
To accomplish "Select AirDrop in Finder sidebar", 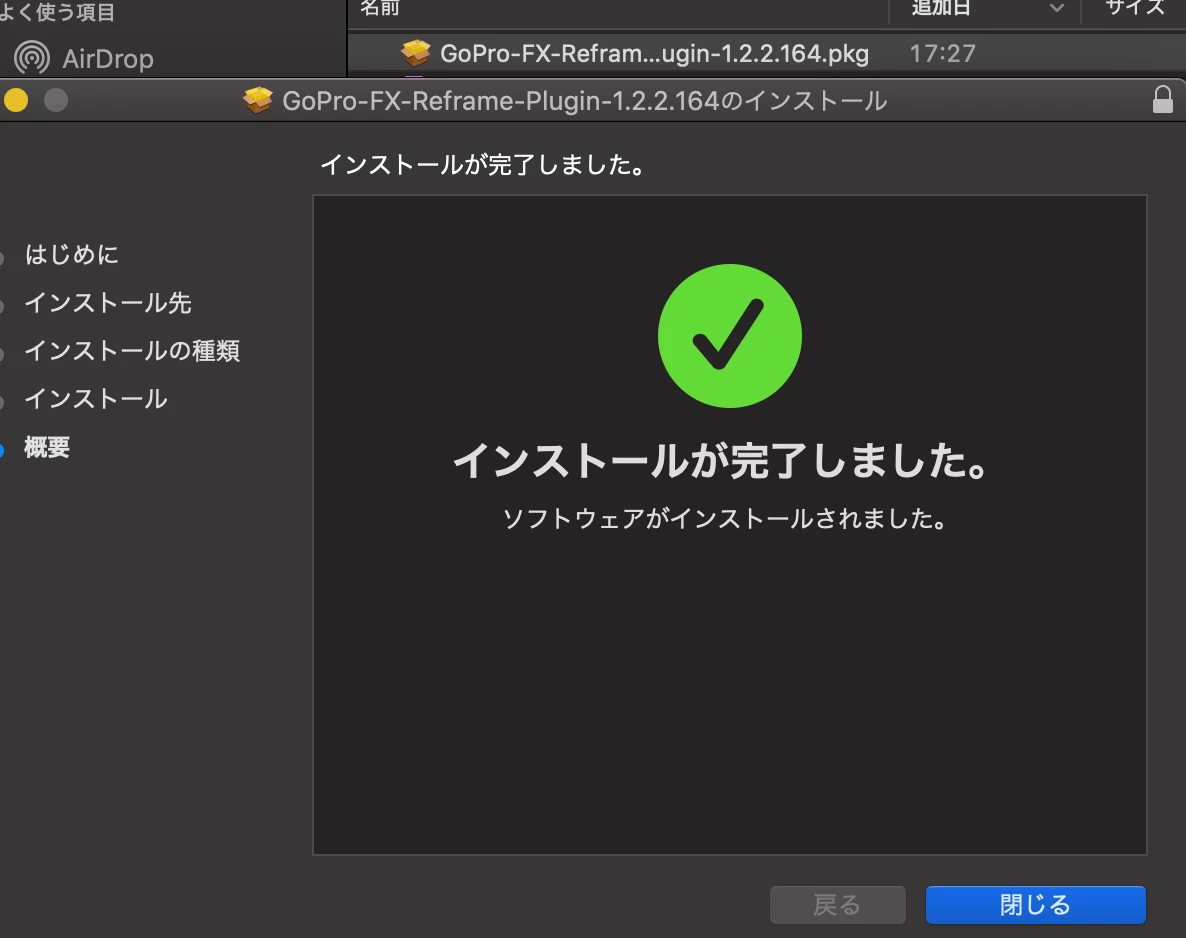I will point(84,58).
